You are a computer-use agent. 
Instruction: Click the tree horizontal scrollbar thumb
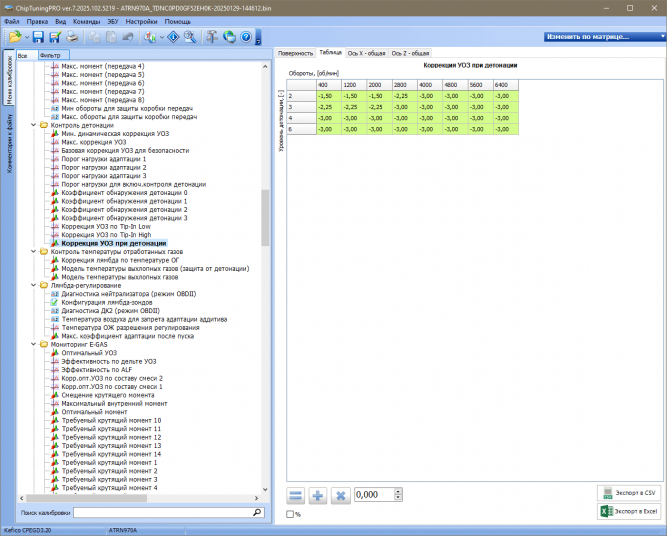click(86, 498)
